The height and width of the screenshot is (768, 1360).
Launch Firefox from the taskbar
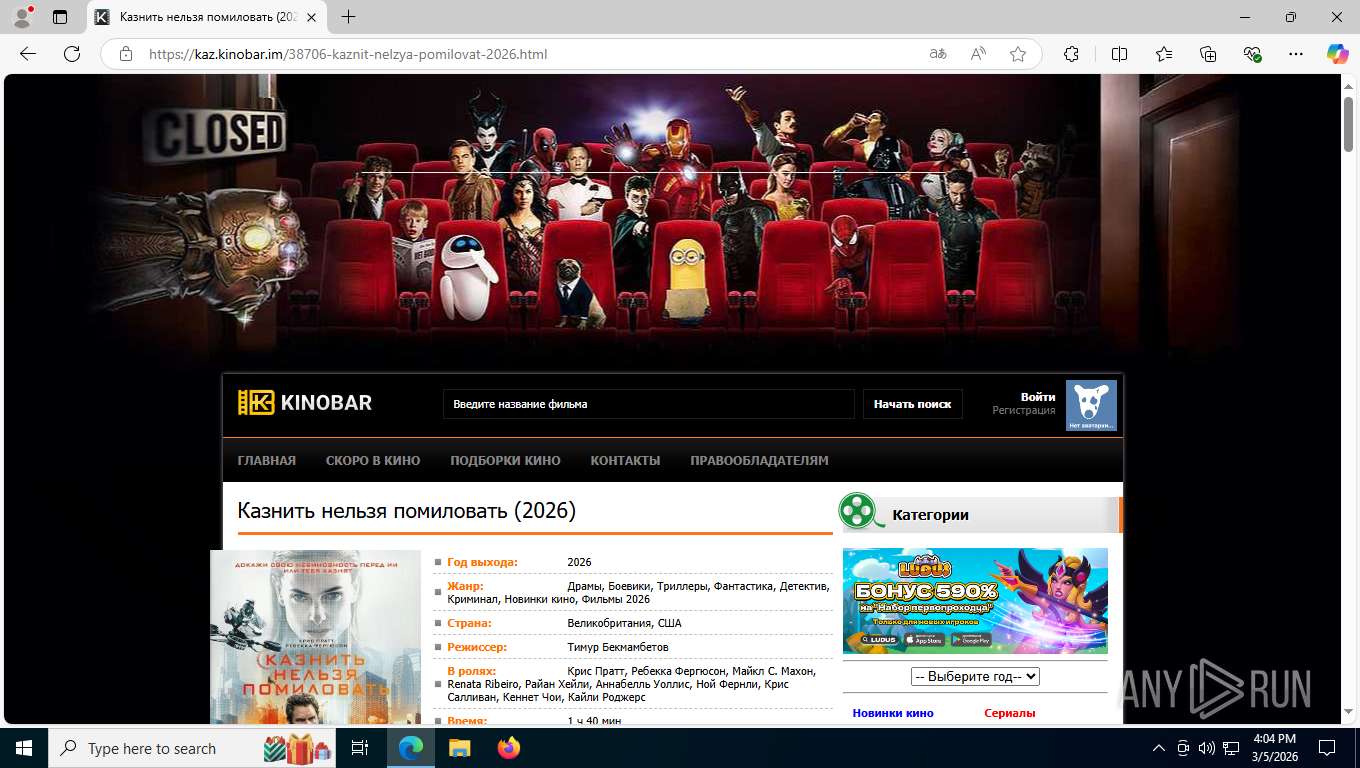[x=508, y=748]
